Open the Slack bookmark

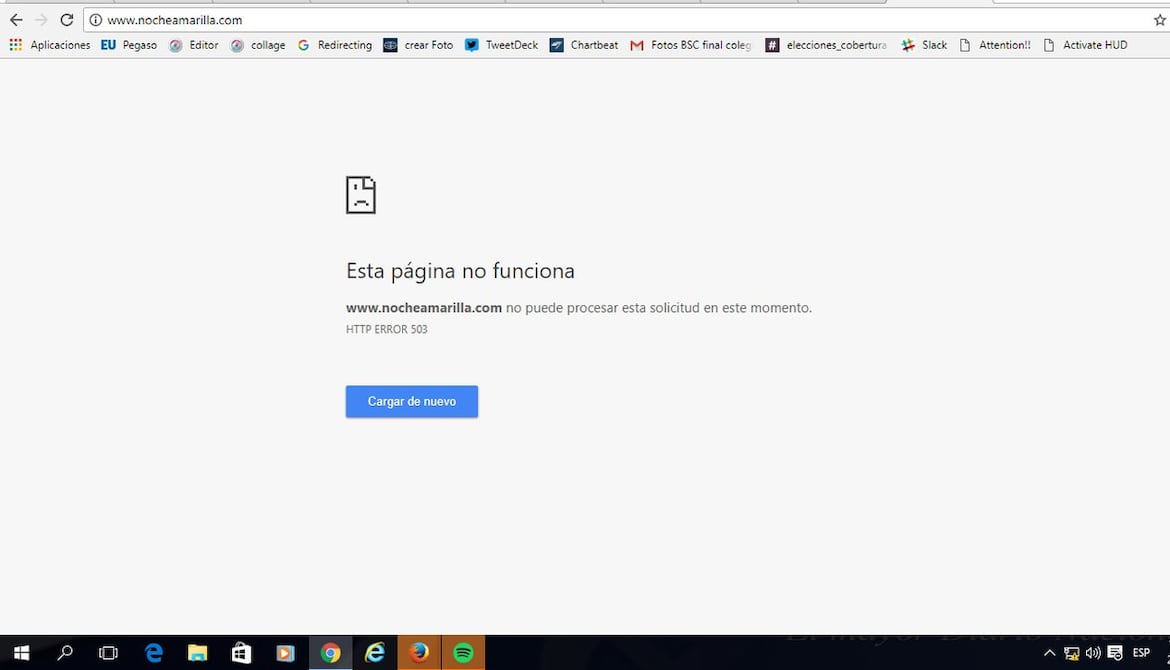tap(924, 45)
